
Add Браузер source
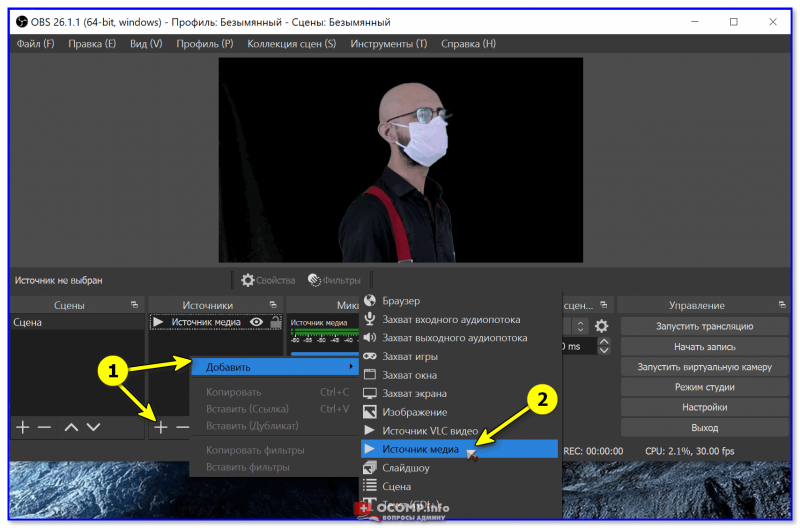coord(459,300)
